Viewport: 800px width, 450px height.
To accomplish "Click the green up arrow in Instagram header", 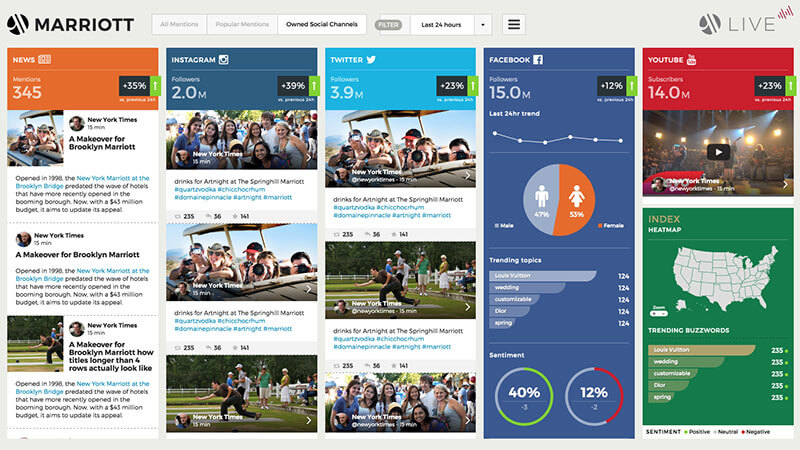I will [x=314, y=86].
